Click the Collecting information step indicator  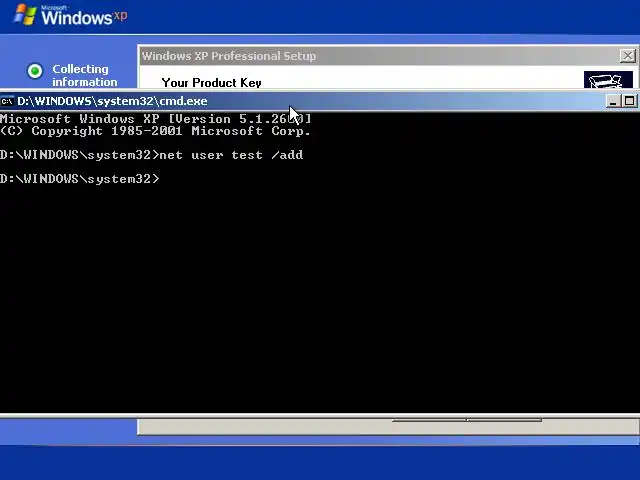click(x=35, y=71)
